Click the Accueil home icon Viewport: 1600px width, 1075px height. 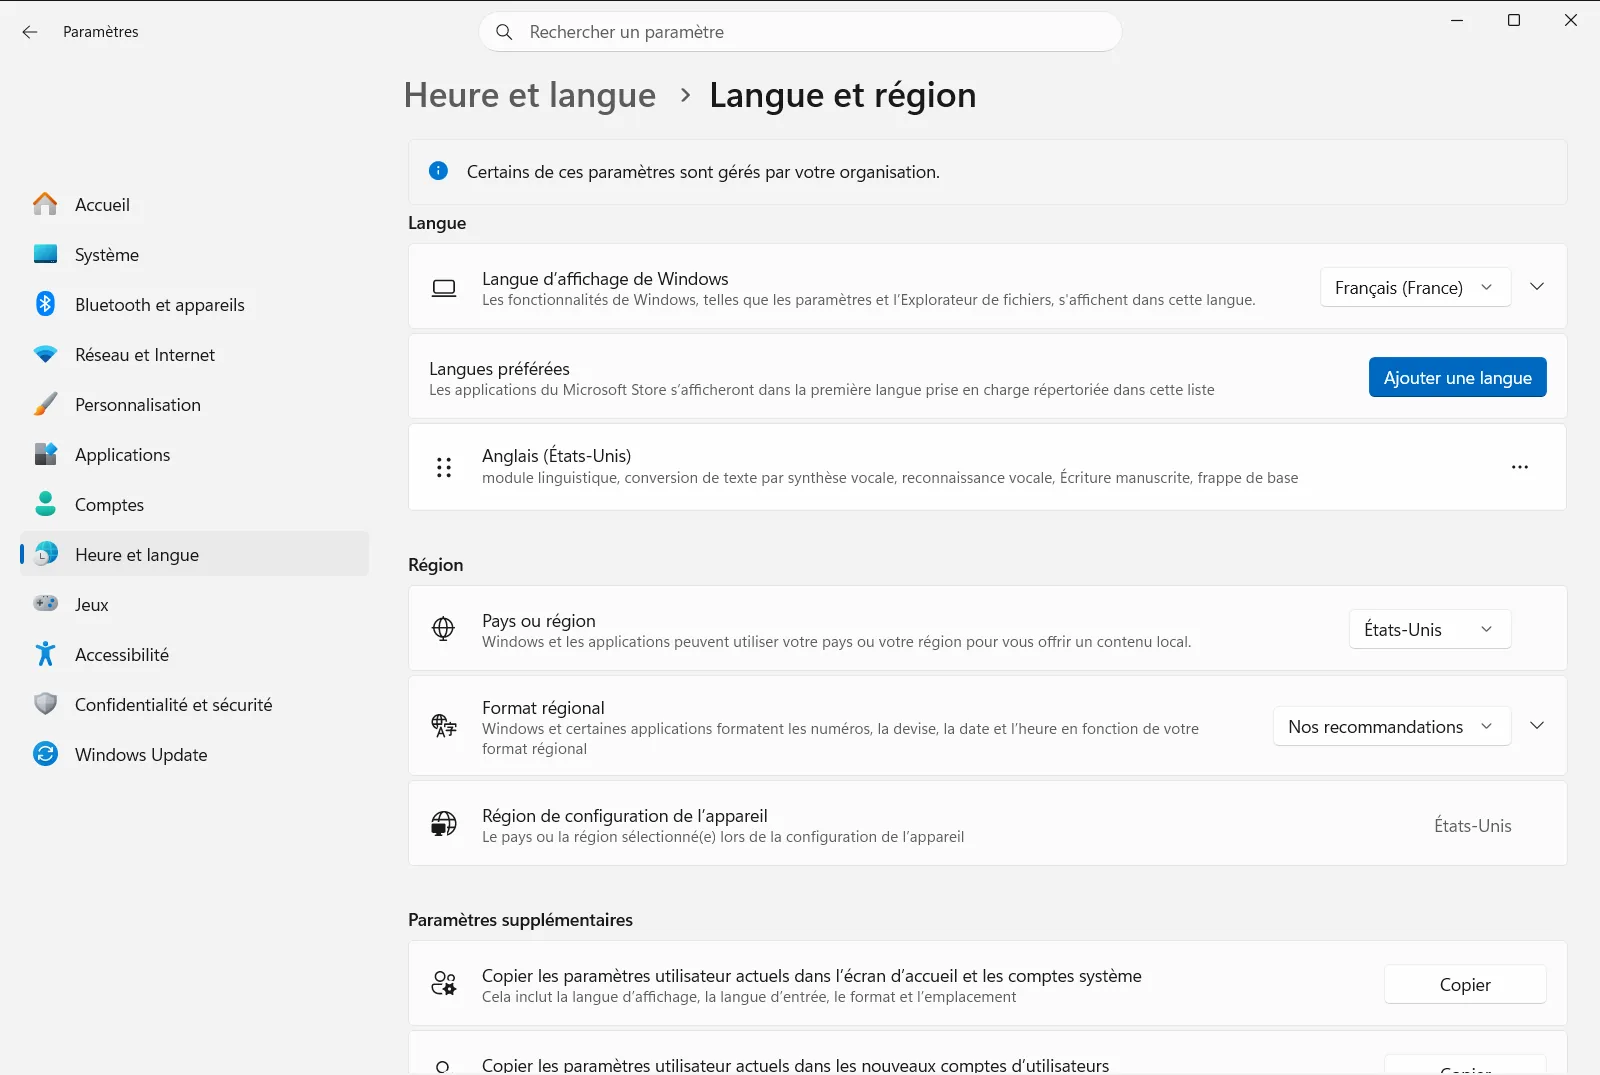[x=45, y=204]
